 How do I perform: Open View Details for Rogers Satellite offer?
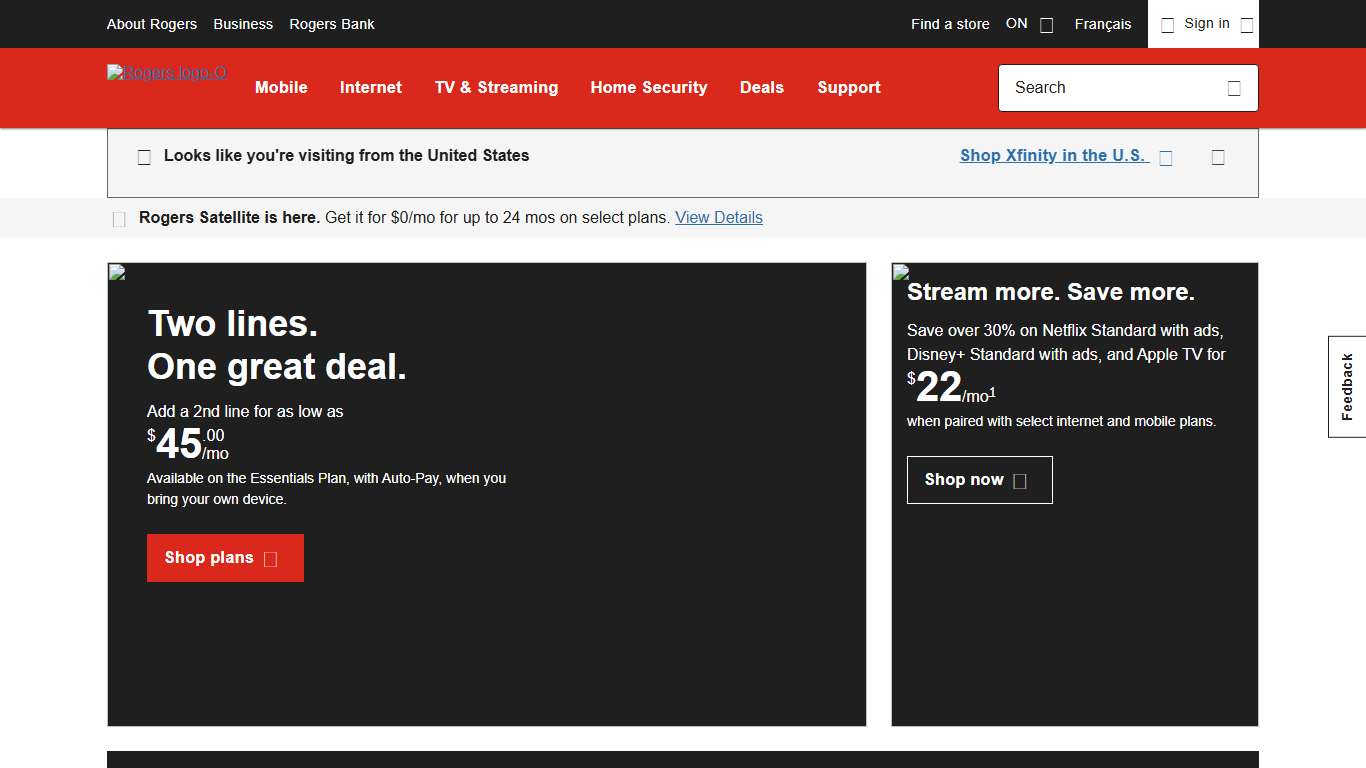719,217
